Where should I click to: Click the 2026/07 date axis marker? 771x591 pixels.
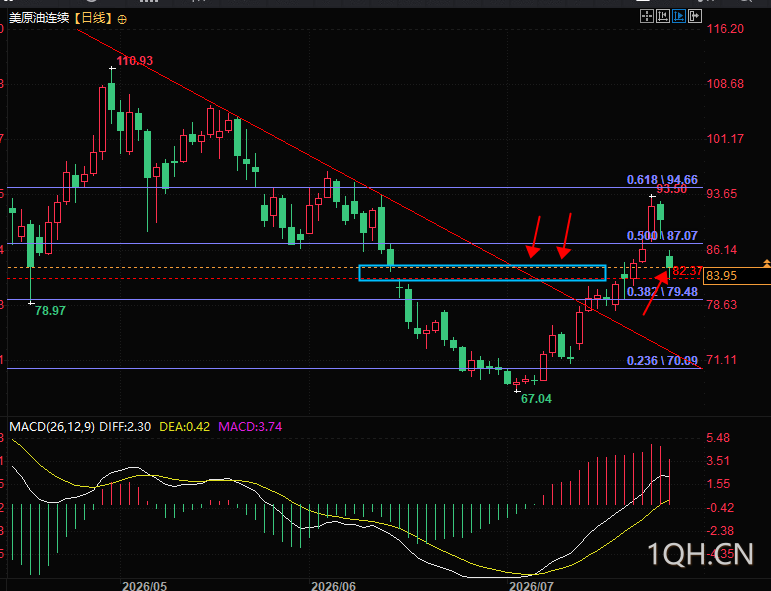531,586
